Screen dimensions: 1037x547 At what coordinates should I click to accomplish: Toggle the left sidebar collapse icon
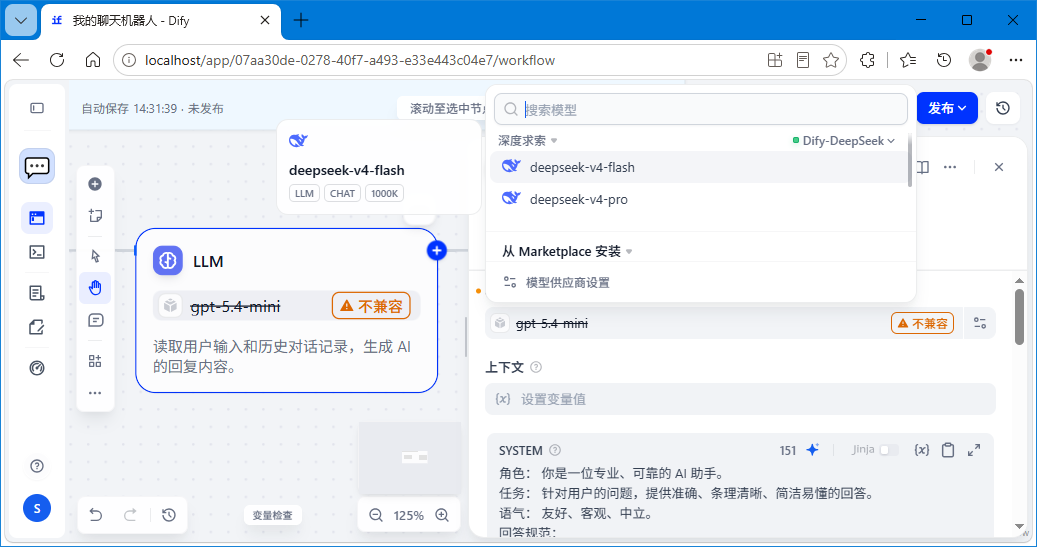click(x=37, y=108)
